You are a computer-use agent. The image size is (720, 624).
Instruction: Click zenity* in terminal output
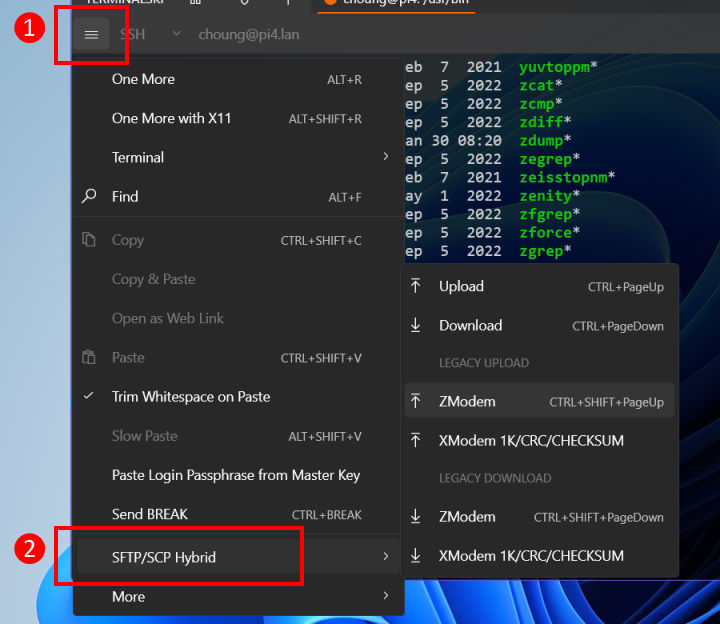(x=550, y=196)
